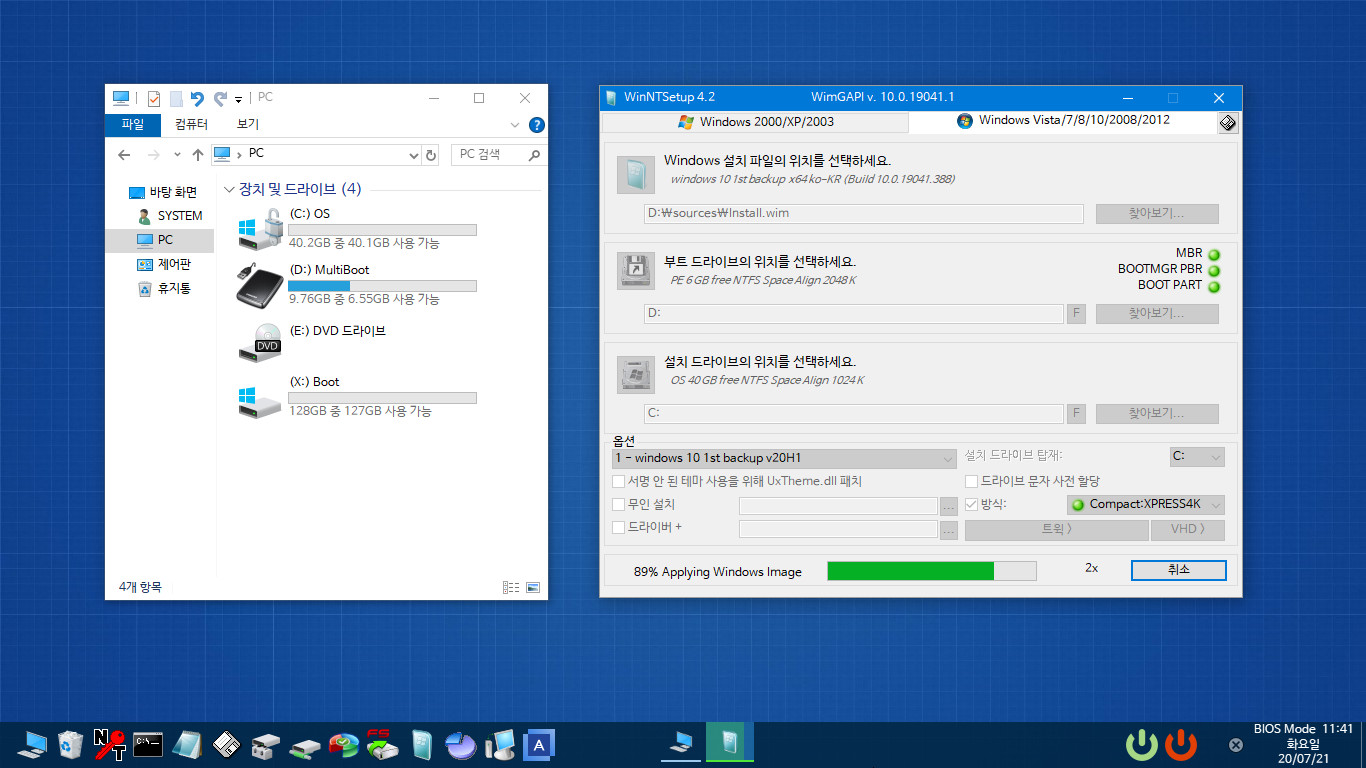Screen dimensions: 1366x768
Task: Select SYSTEM in the Explorer navigation pane
Action: click(170, 216)
